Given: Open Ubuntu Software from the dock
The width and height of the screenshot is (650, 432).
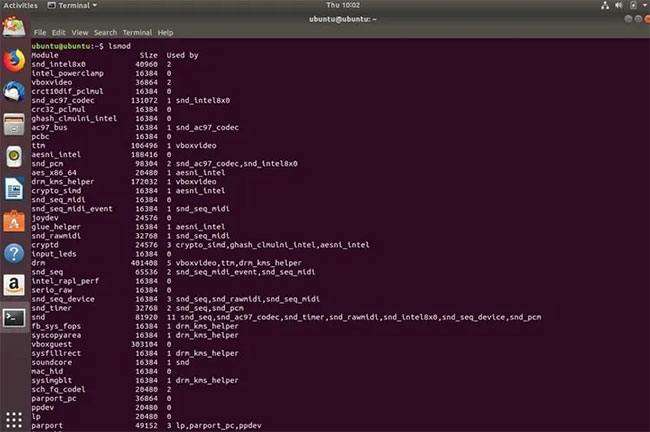Looking at the screenshot, I should (x=15, y=221).
